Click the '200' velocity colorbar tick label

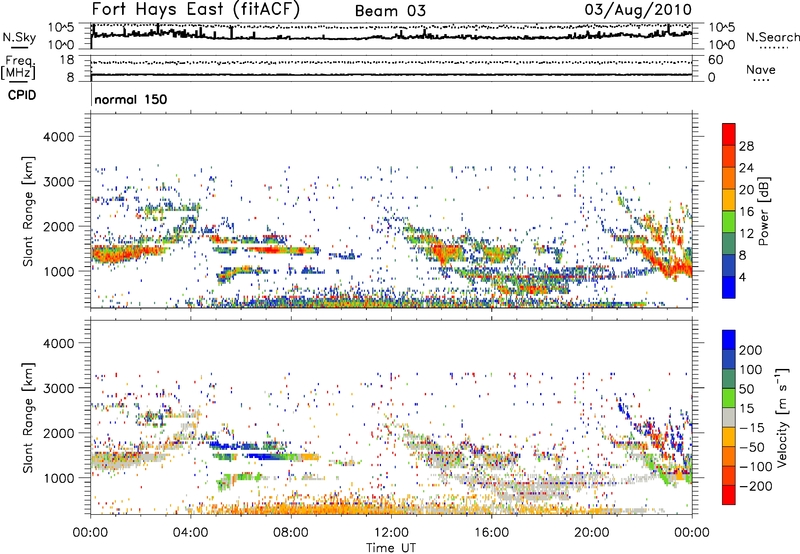(751, 350)
